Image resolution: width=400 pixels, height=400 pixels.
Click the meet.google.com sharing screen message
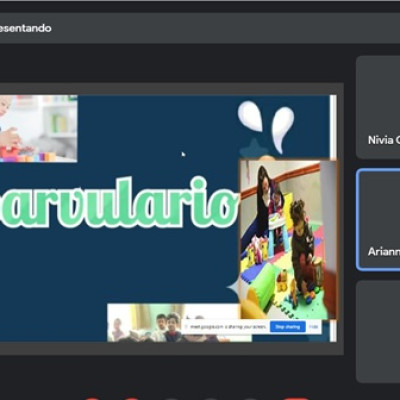pos(228,327)
